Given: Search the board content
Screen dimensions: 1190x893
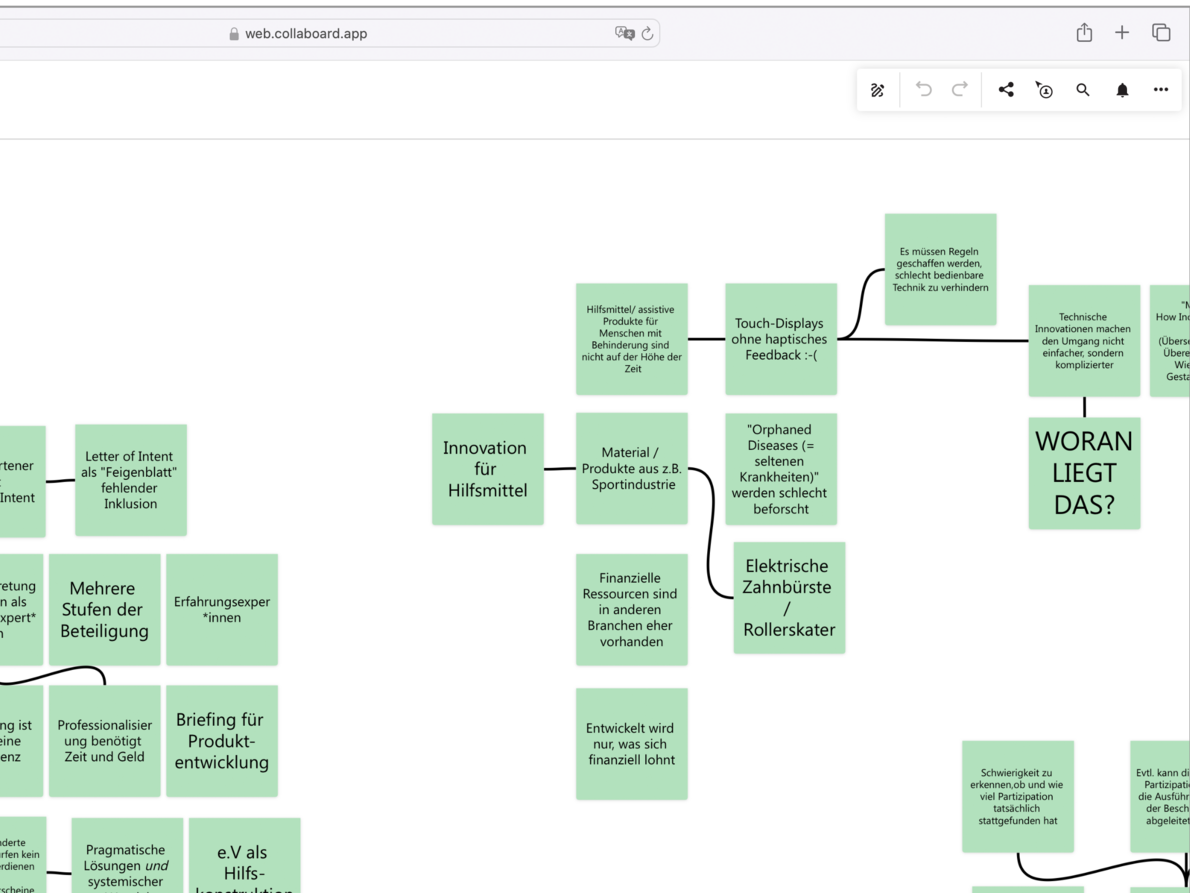Looking at the screenshot, I should [x=1082, y=90].
